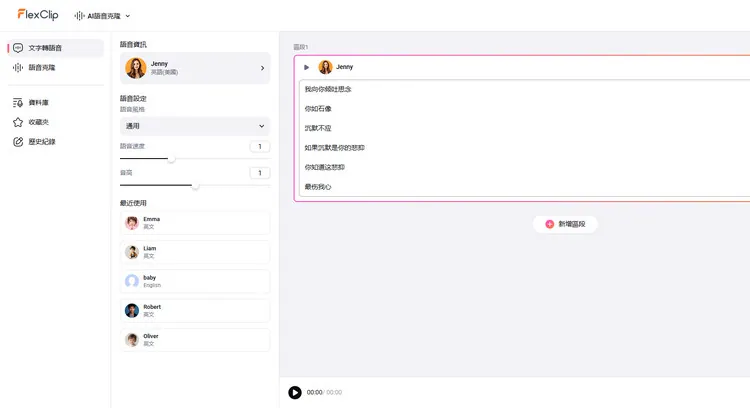Screen dimensions: 750x408
Task: Click the text line 如果沉默是你的悲抑
Action: (x=335, y=148)
